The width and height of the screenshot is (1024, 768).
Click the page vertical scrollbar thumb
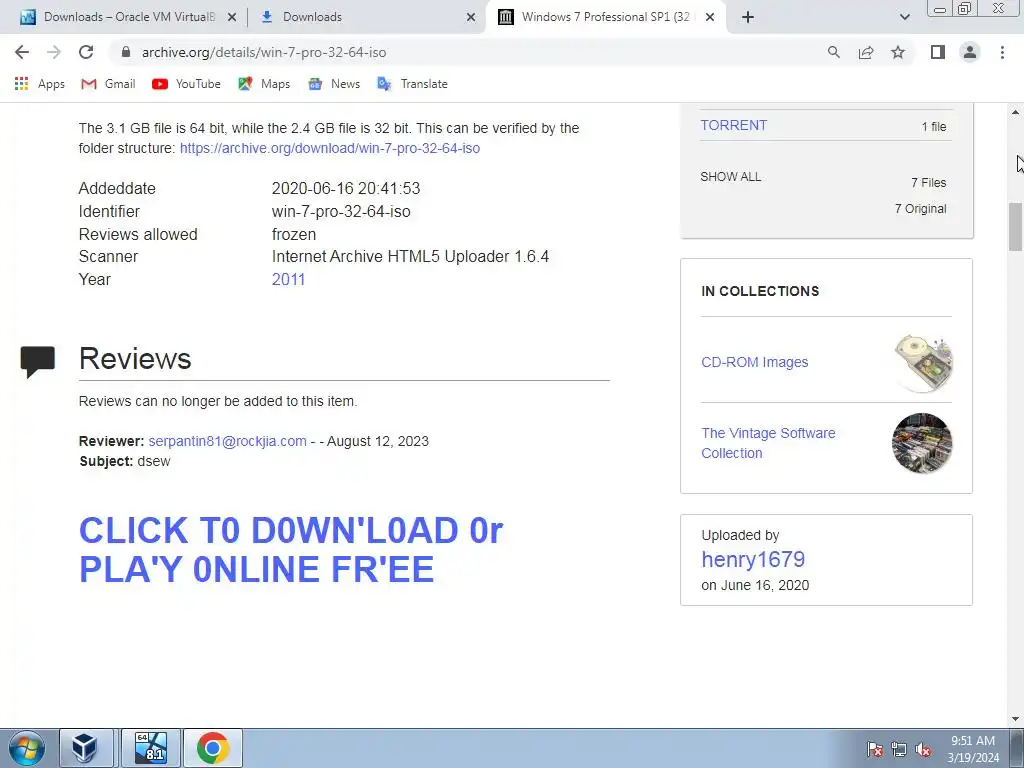point(1015,227)
